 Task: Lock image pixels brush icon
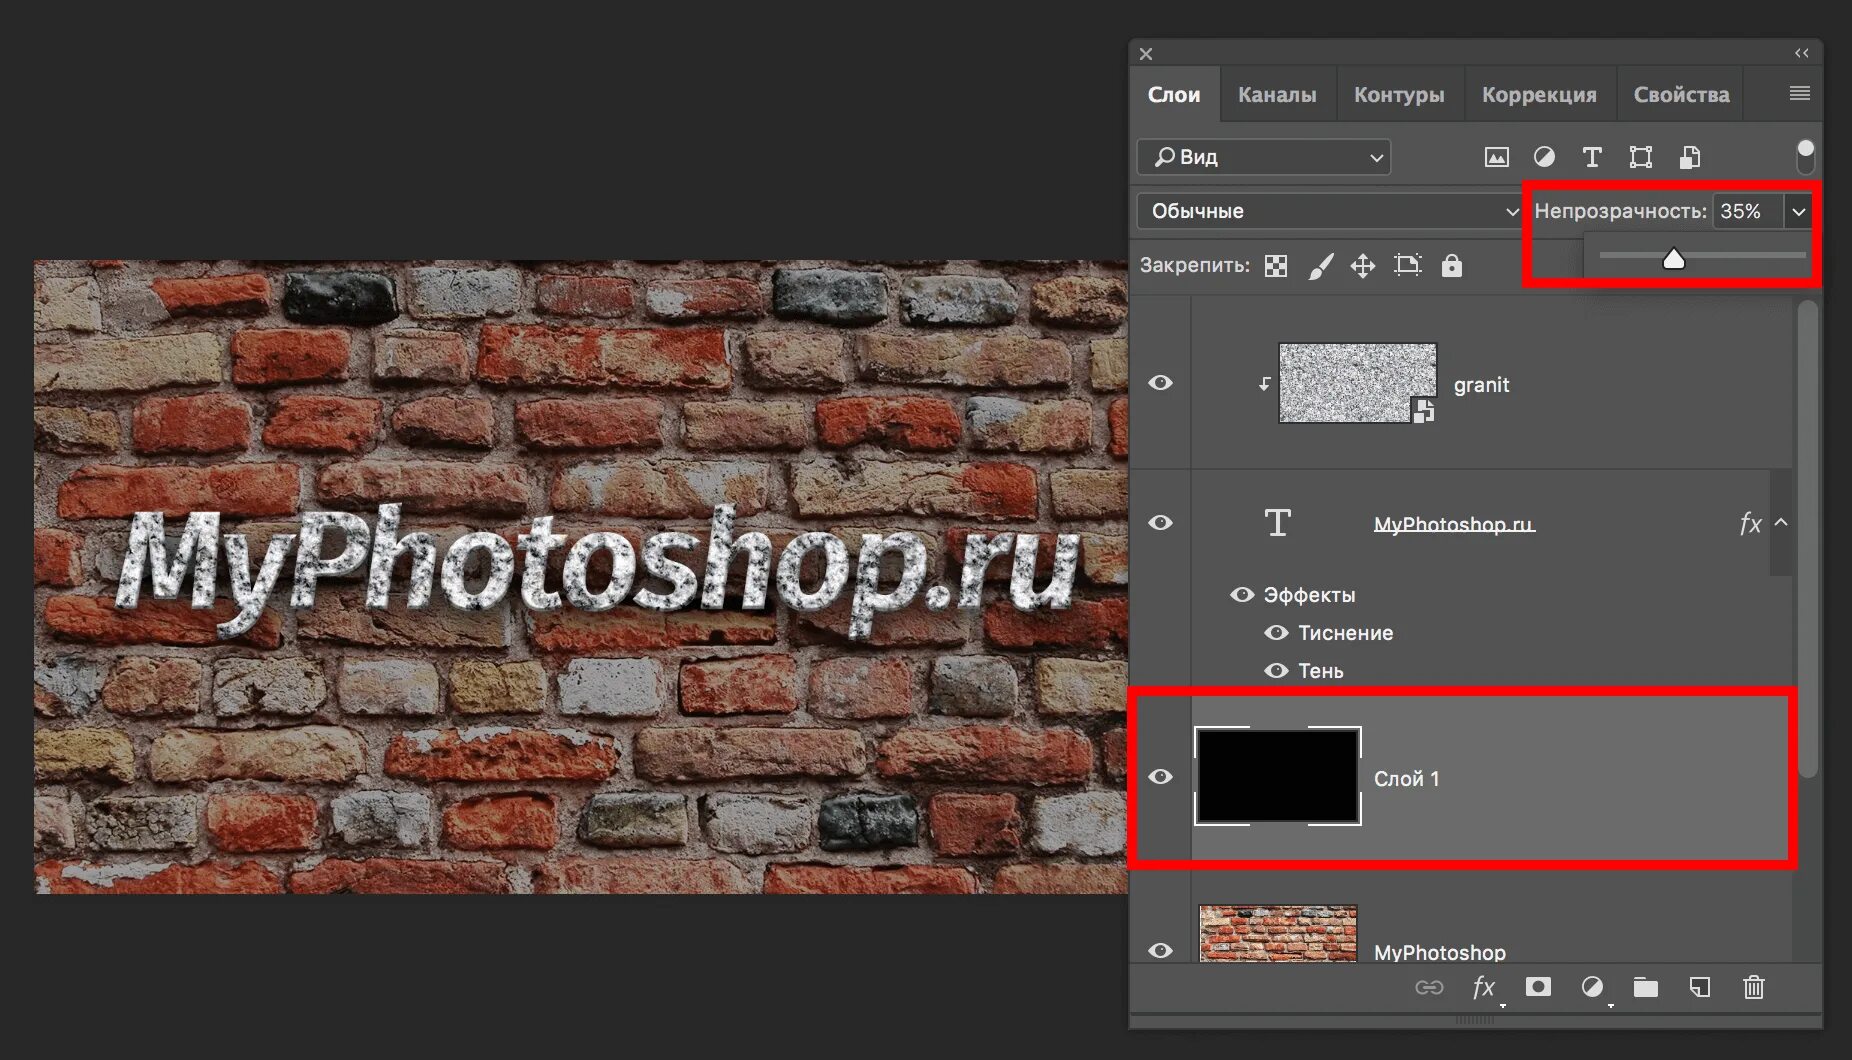[1321, 266]
